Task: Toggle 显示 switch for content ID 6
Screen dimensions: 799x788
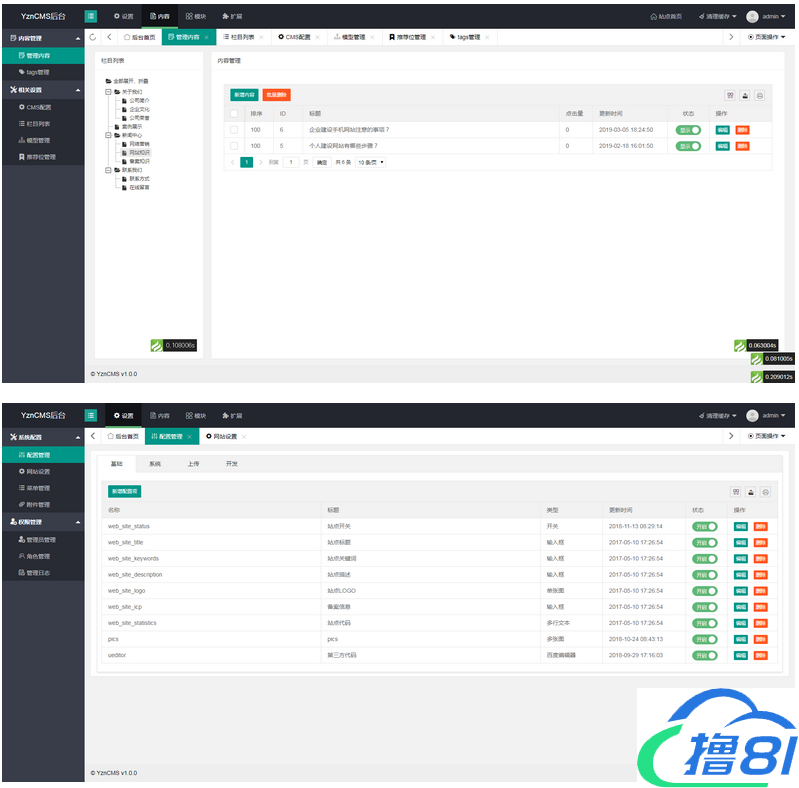Action: point(688,130)
